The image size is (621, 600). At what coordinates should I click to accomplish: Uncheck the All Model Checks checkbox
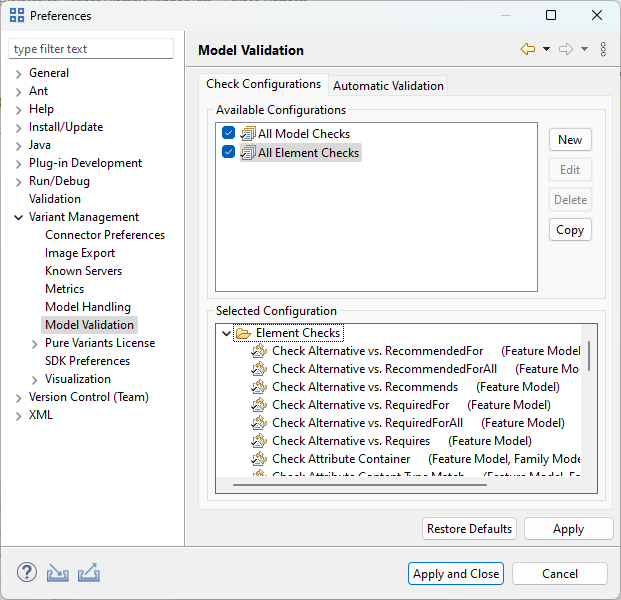point(229,133)
